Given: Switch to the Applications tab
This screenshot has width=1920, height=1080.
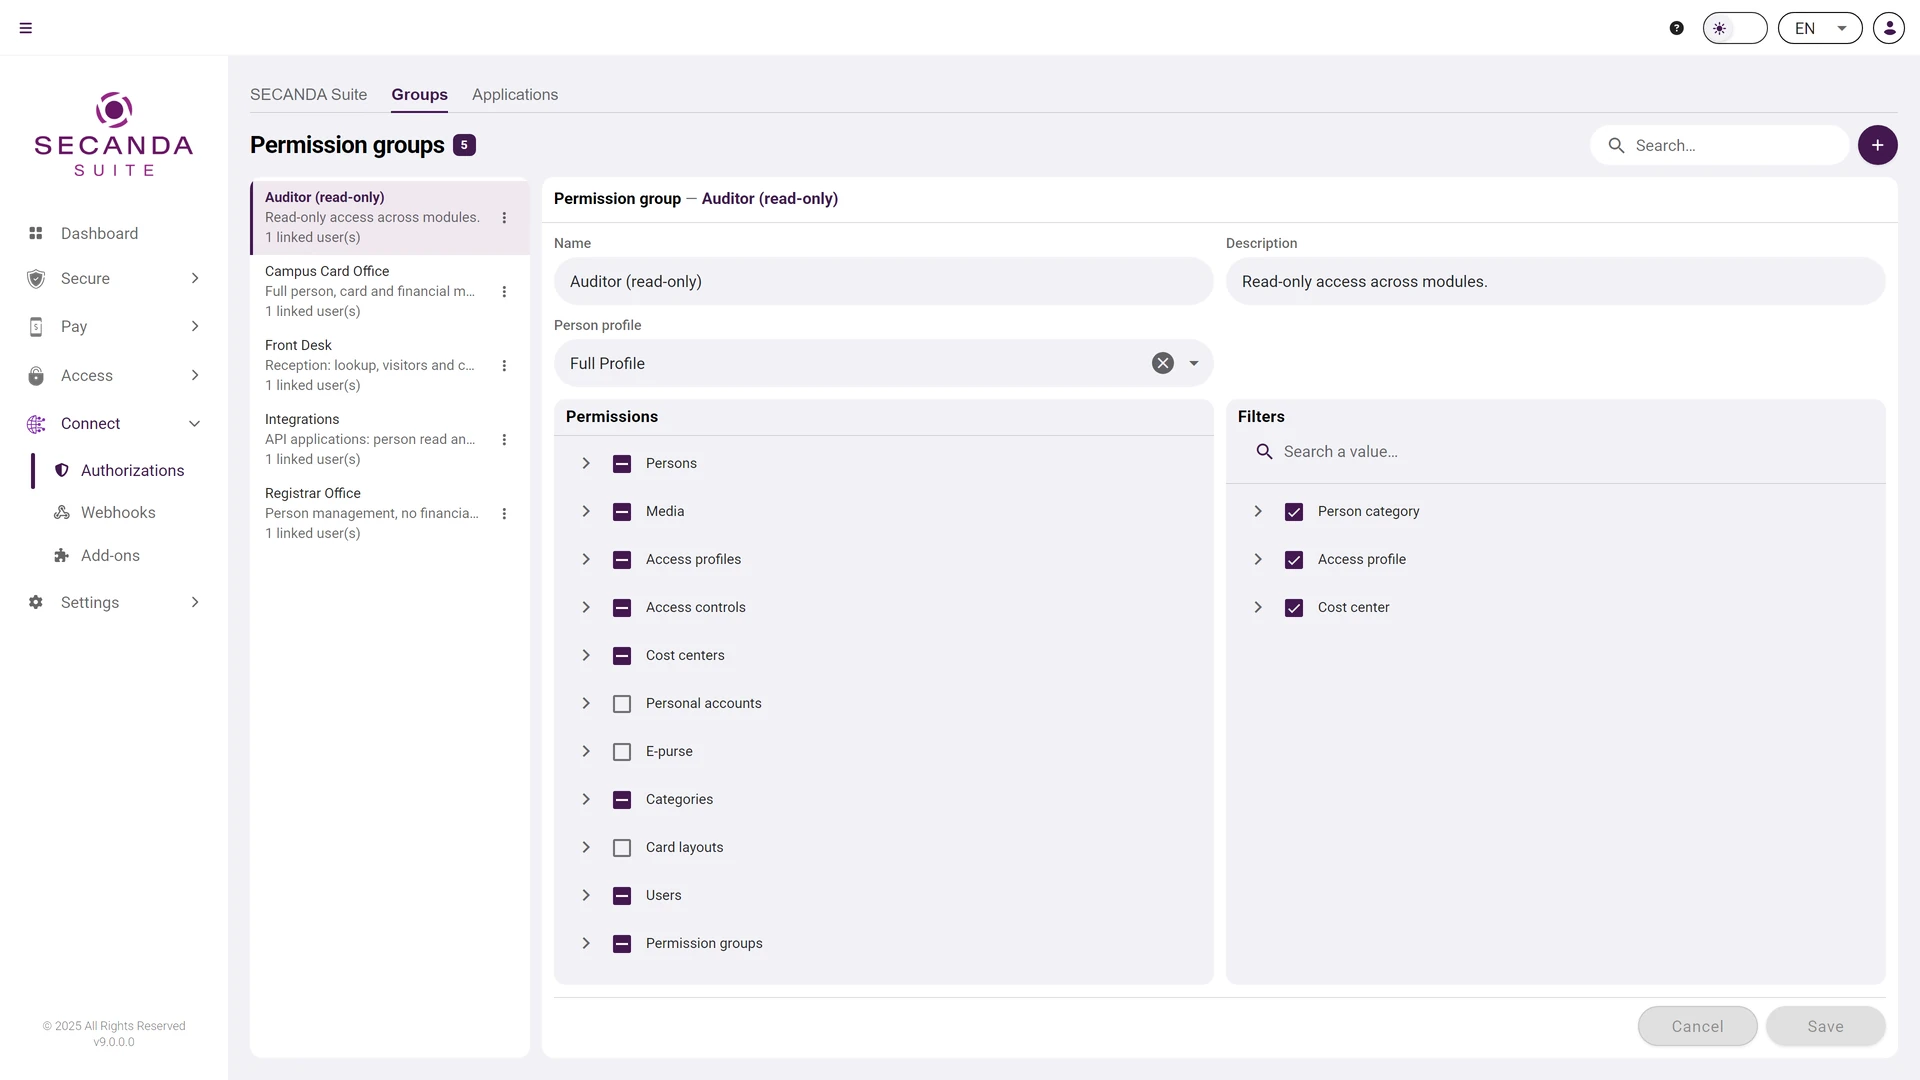Looking at the screenshot, I should 515,94.
